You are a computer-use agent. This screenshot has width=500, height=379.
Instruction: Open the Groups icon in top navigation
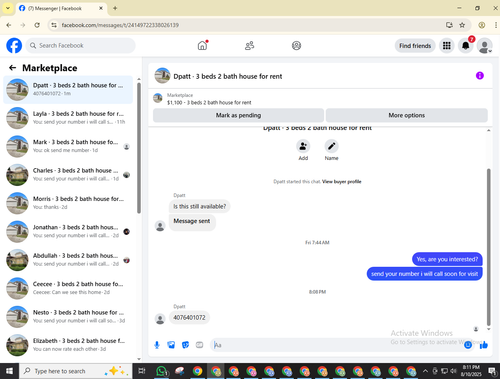296,45
